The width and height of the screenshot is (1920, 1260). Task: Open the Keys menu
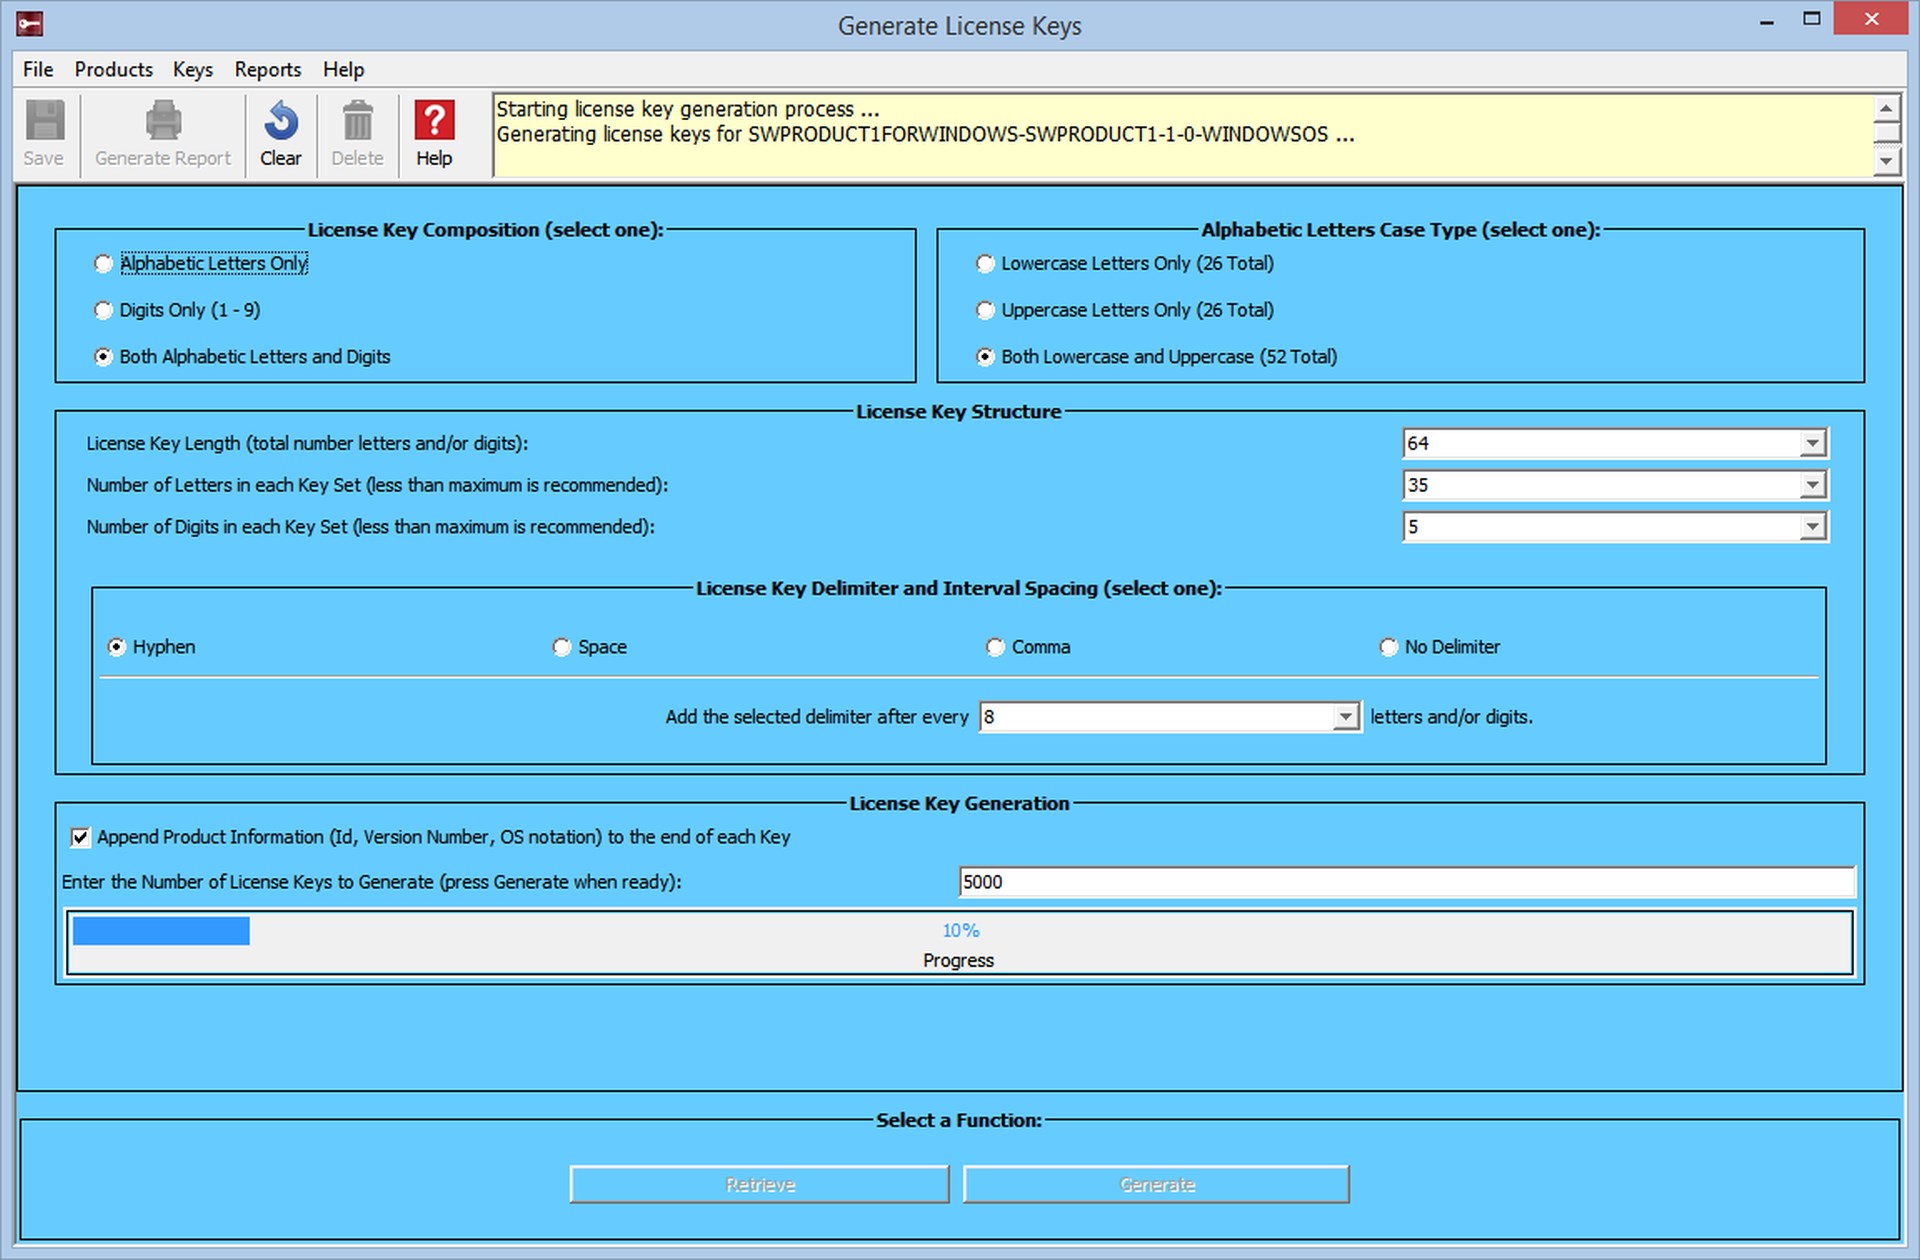pyautogui.click(x=193, y=69)
